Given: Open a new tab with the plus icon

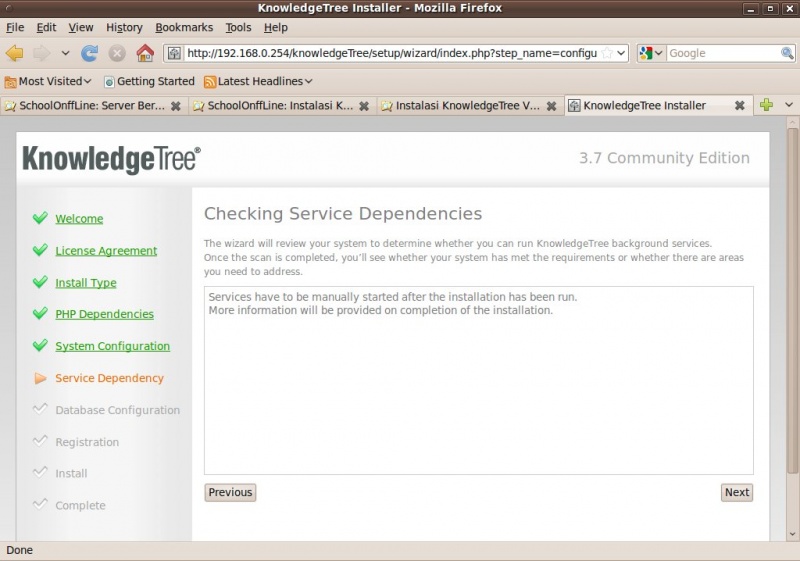Looking at the screenshot, I should pyautogui.click(x=766, y=105).
